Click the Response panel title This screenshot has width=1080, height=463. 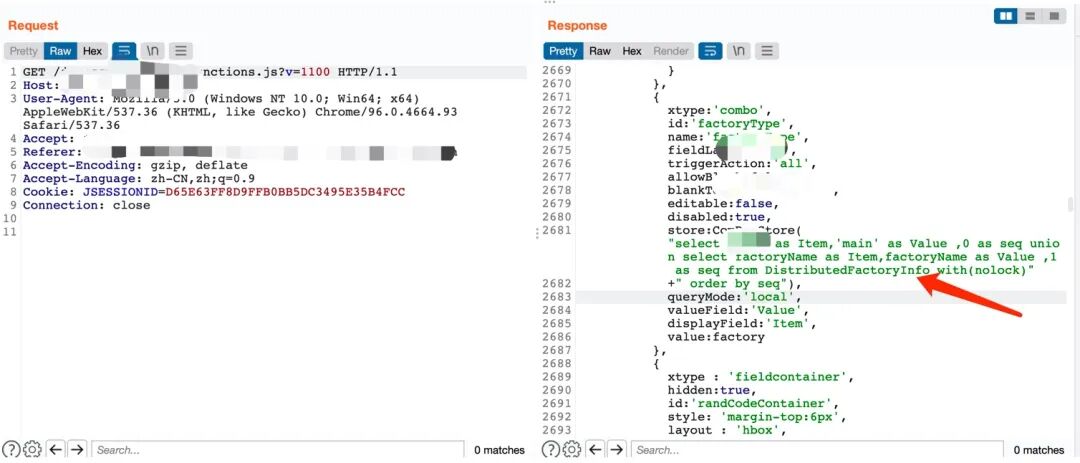pyautogui.click(x=577, y=25)
